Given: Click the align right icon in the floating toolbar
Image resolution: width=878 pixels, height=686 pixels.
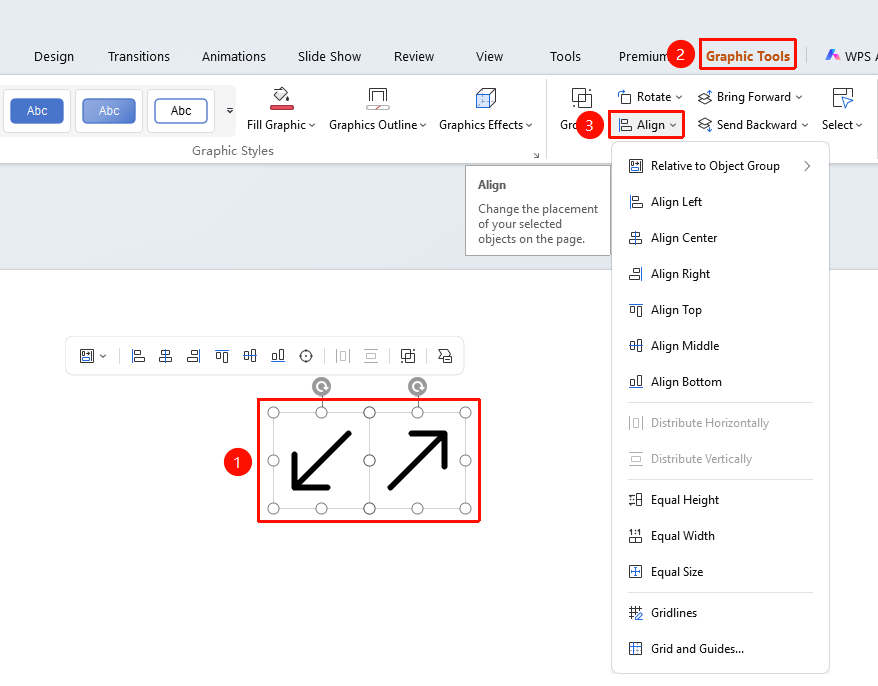Looking at the screenshot, I should [x=194, y=356].
